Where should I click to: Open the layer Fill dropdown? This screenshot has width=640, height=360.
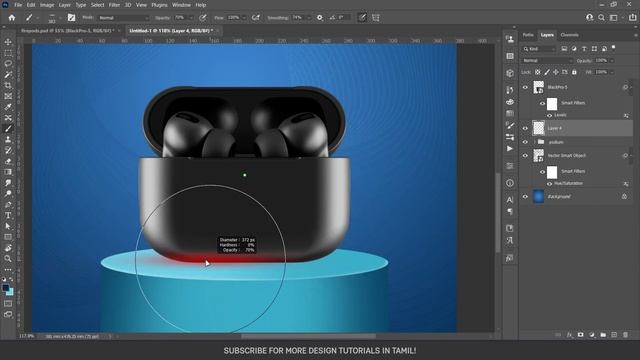(x=612, y=72)
